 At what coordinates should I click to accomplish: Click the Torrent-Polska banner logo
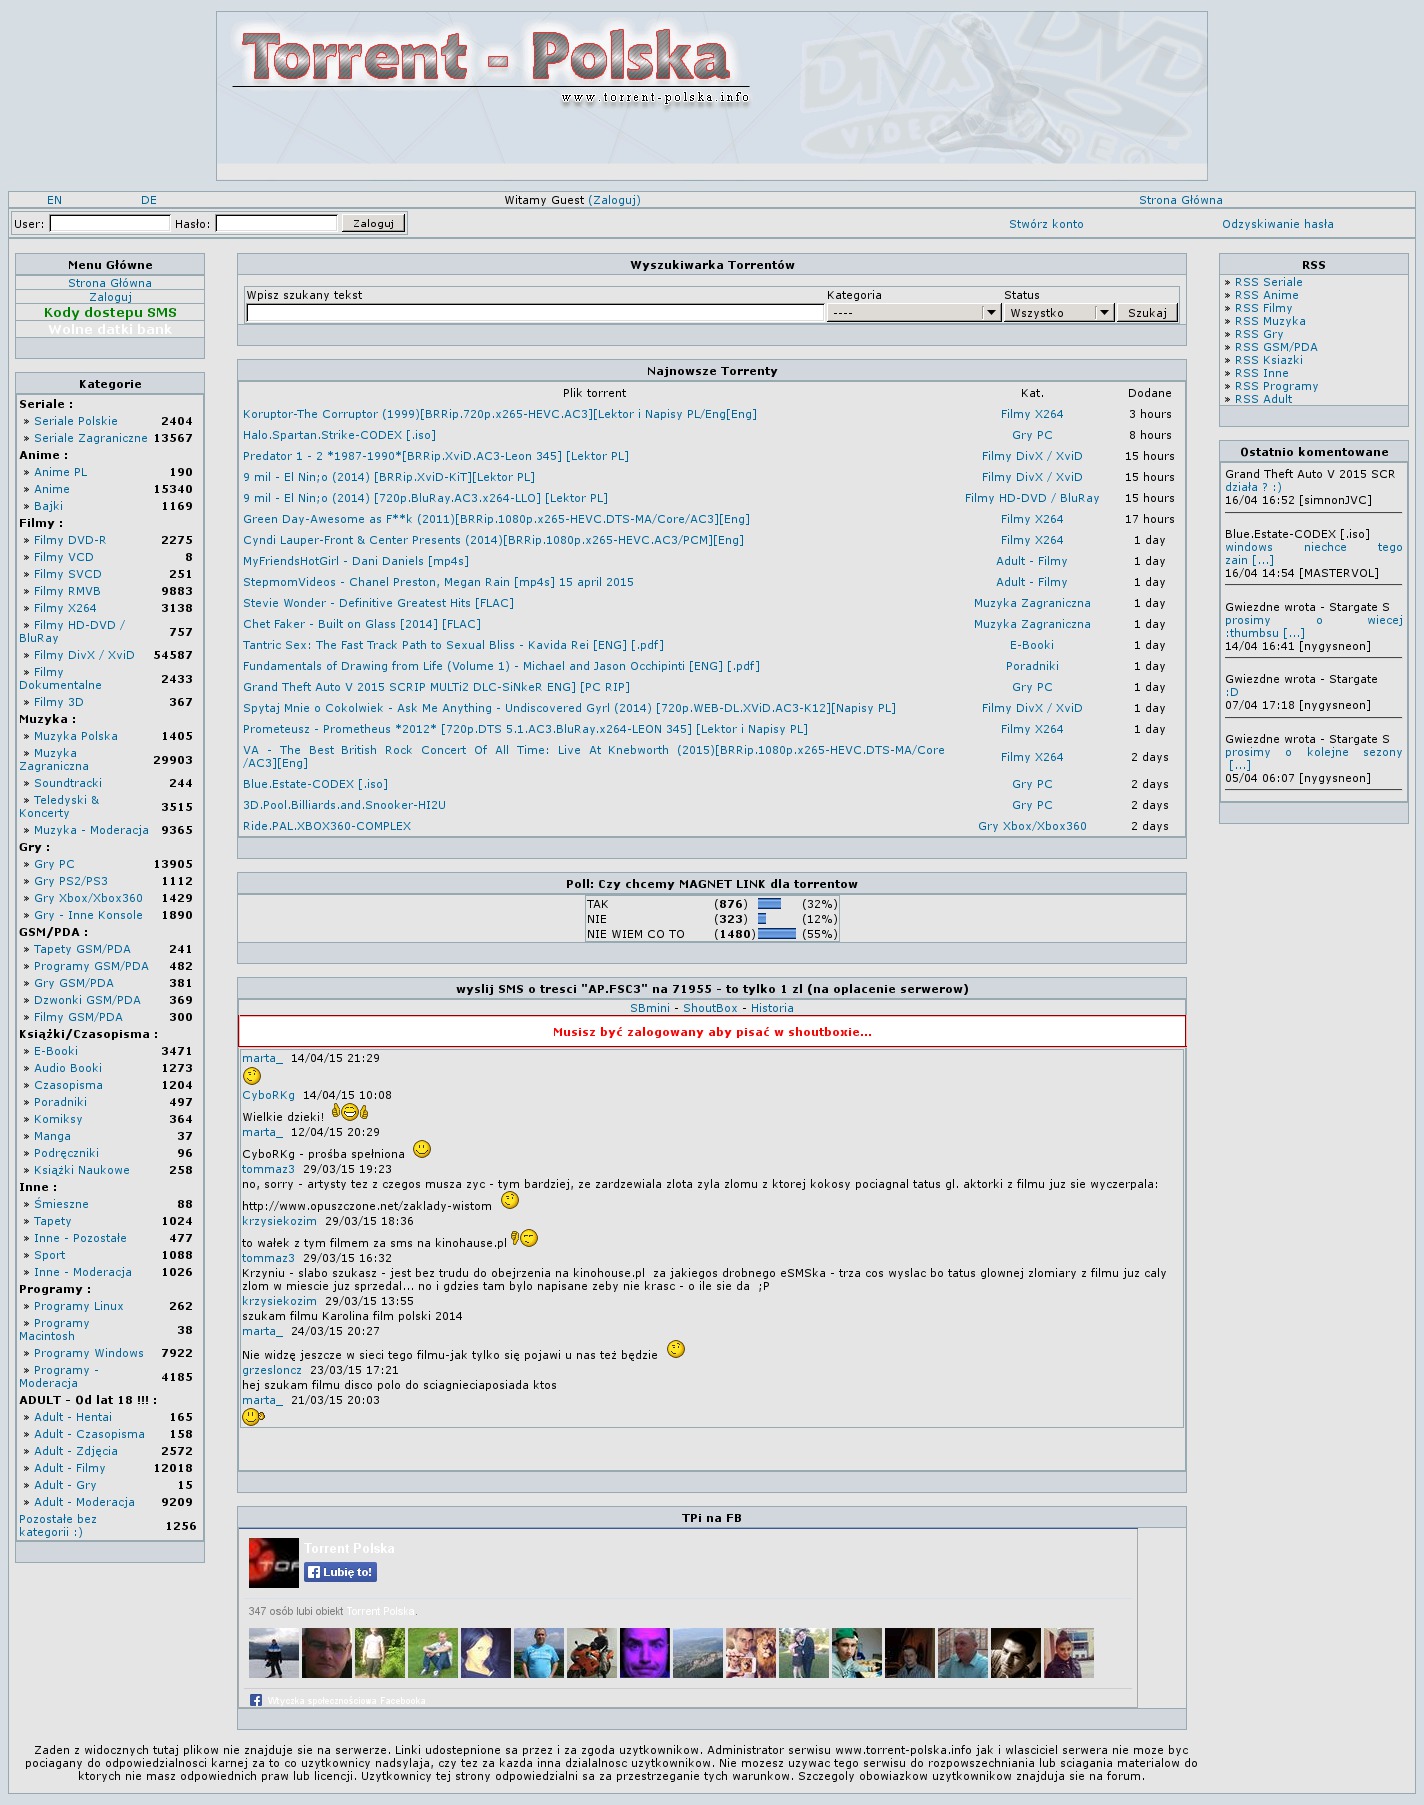point(490,60)
